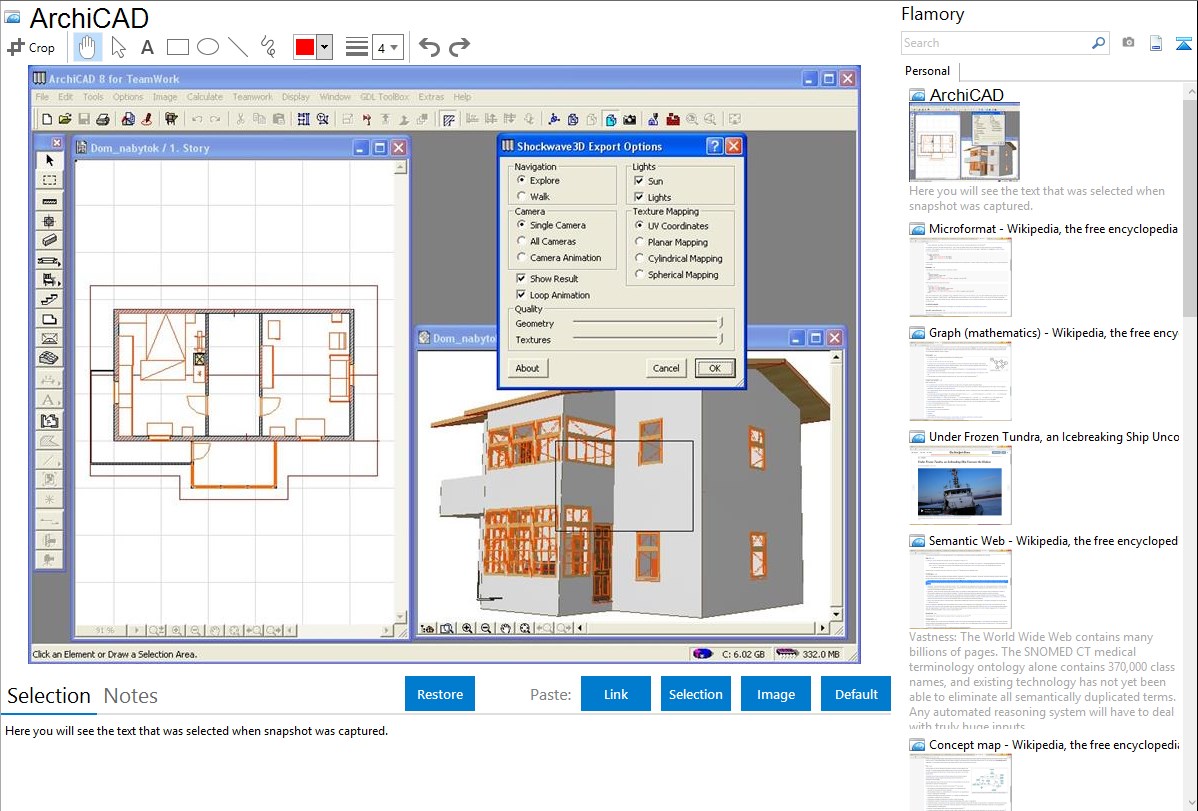This screenshot has width=1198, height=811.
Task: Redo the last annotation
Action: point(459,47)
